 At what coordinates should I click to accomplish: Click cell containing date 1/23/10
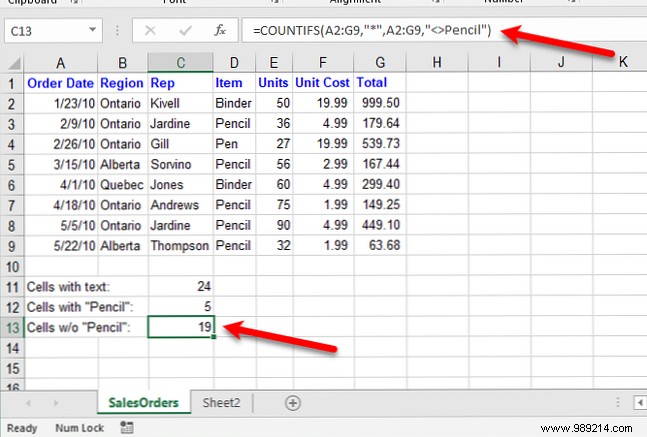click(61, 103)
